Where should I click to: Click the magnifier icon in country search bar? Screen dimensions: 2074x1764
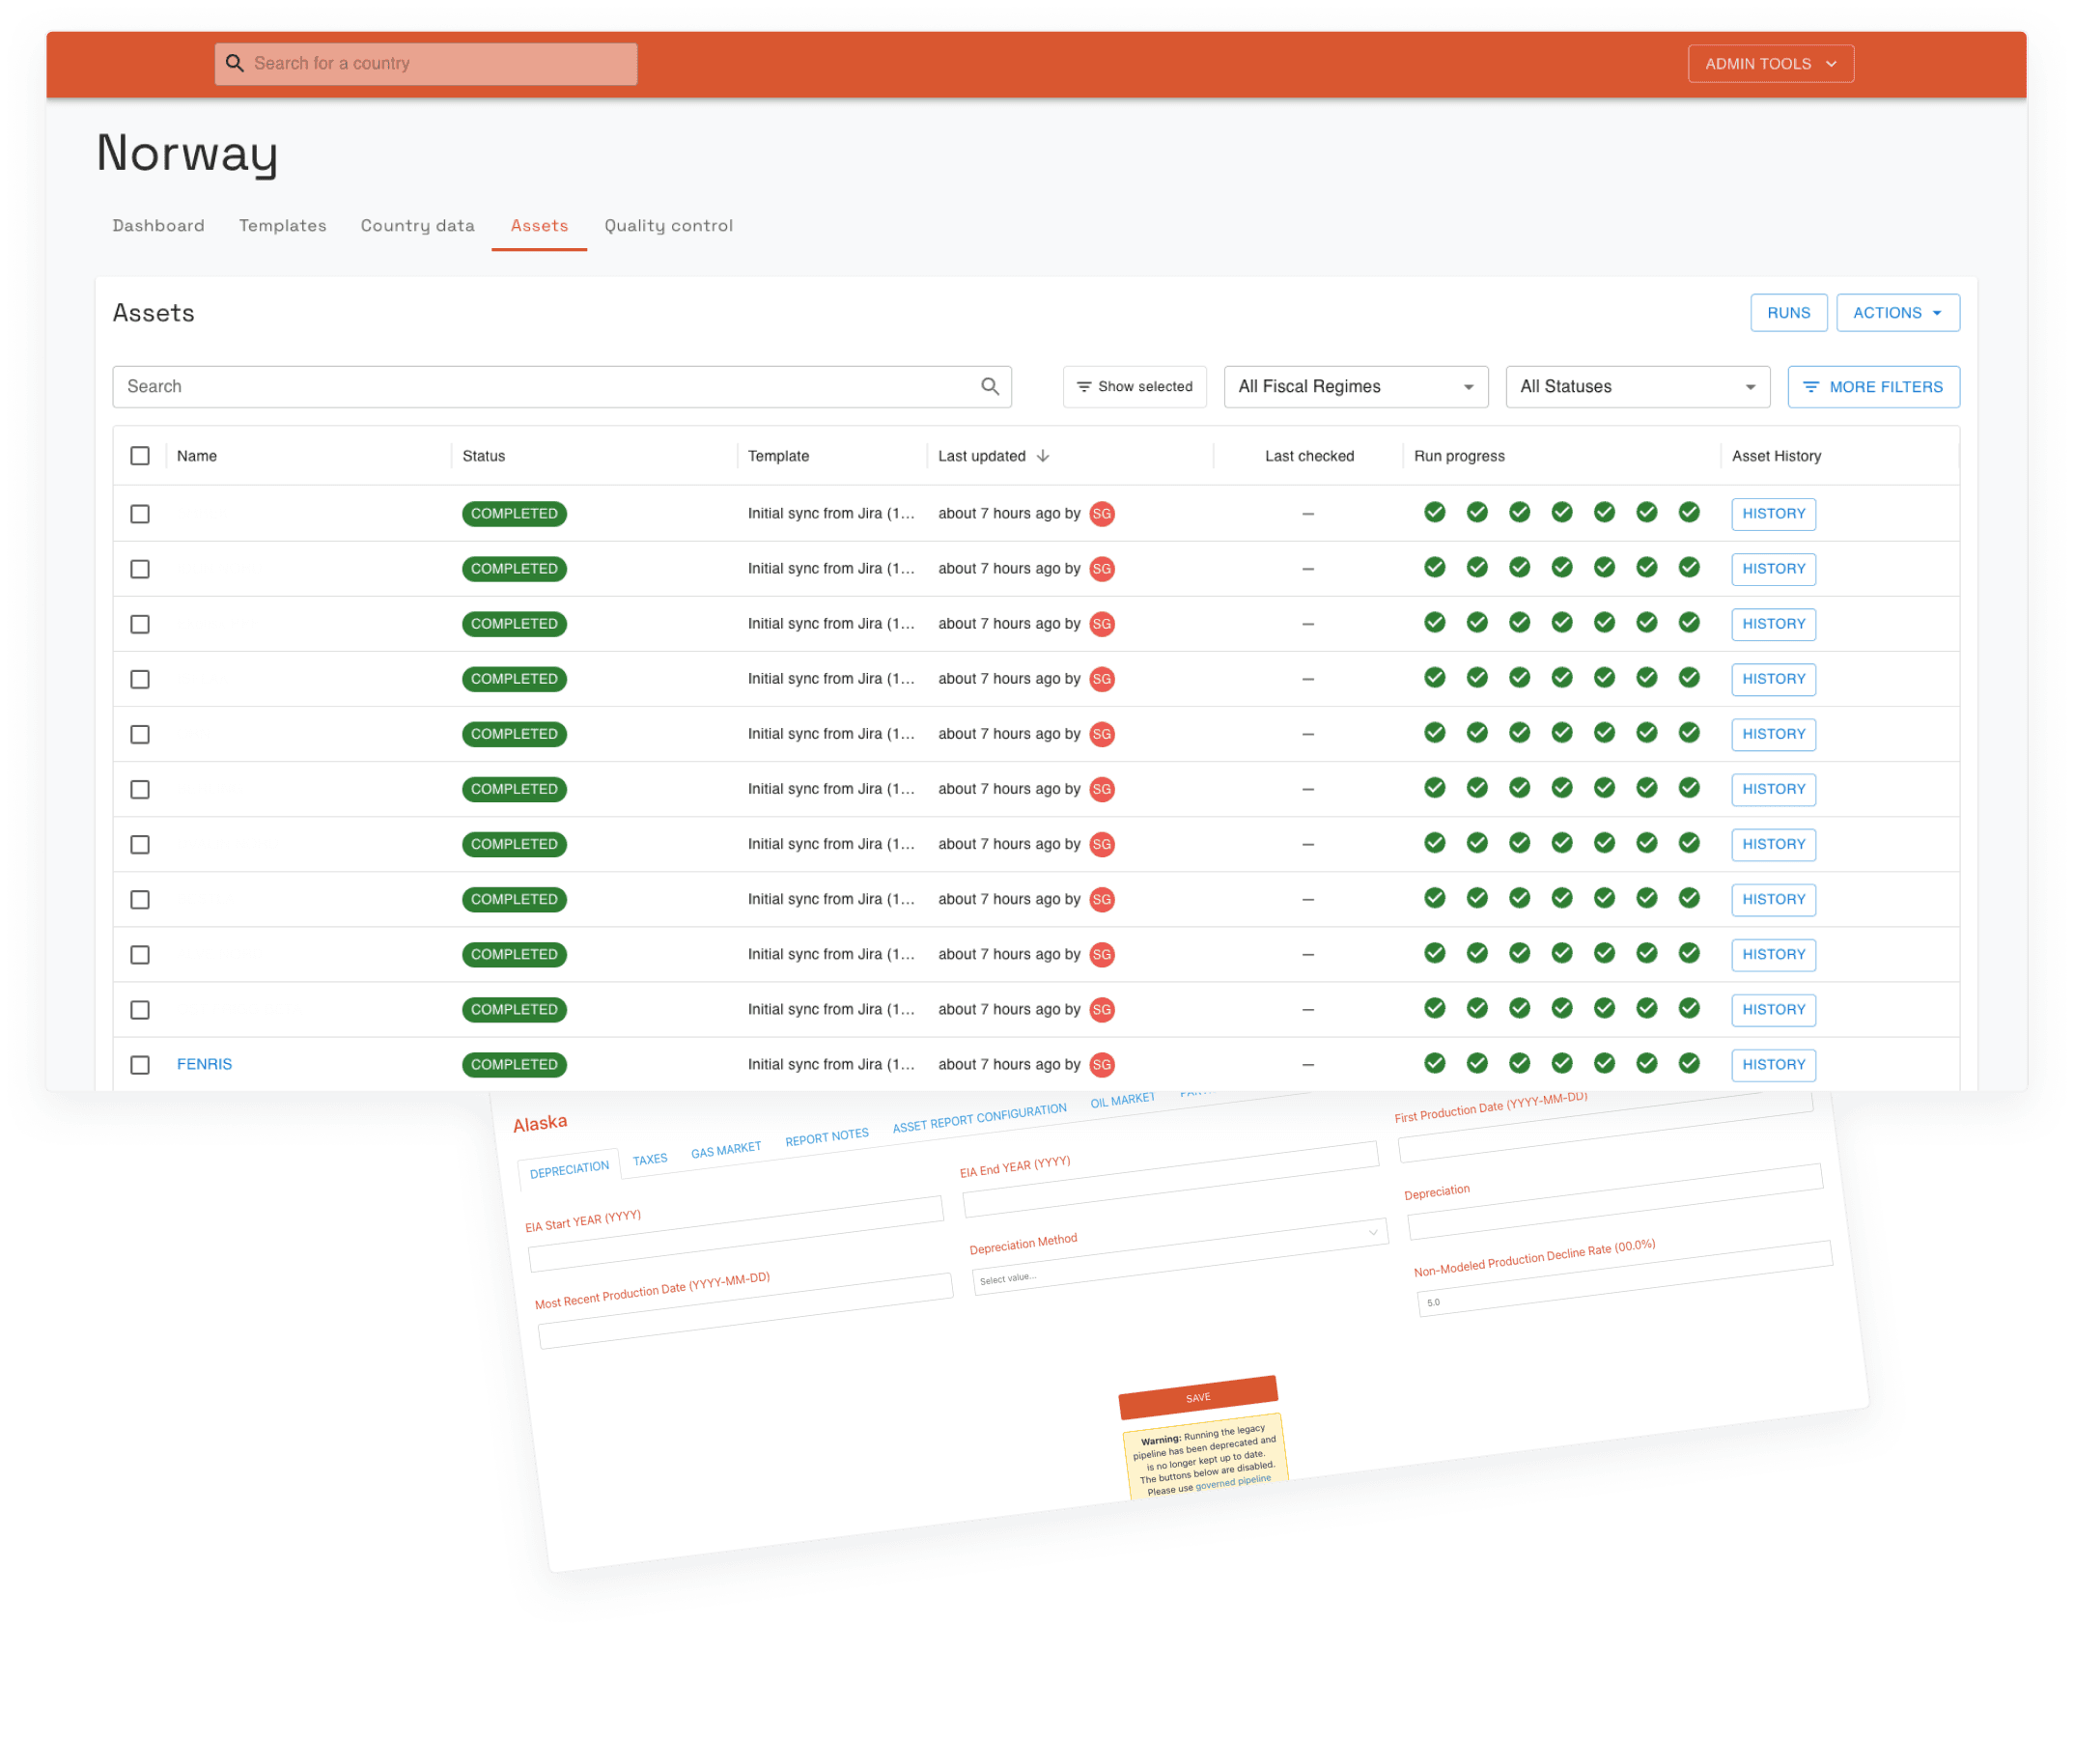[x=235, y=63]
